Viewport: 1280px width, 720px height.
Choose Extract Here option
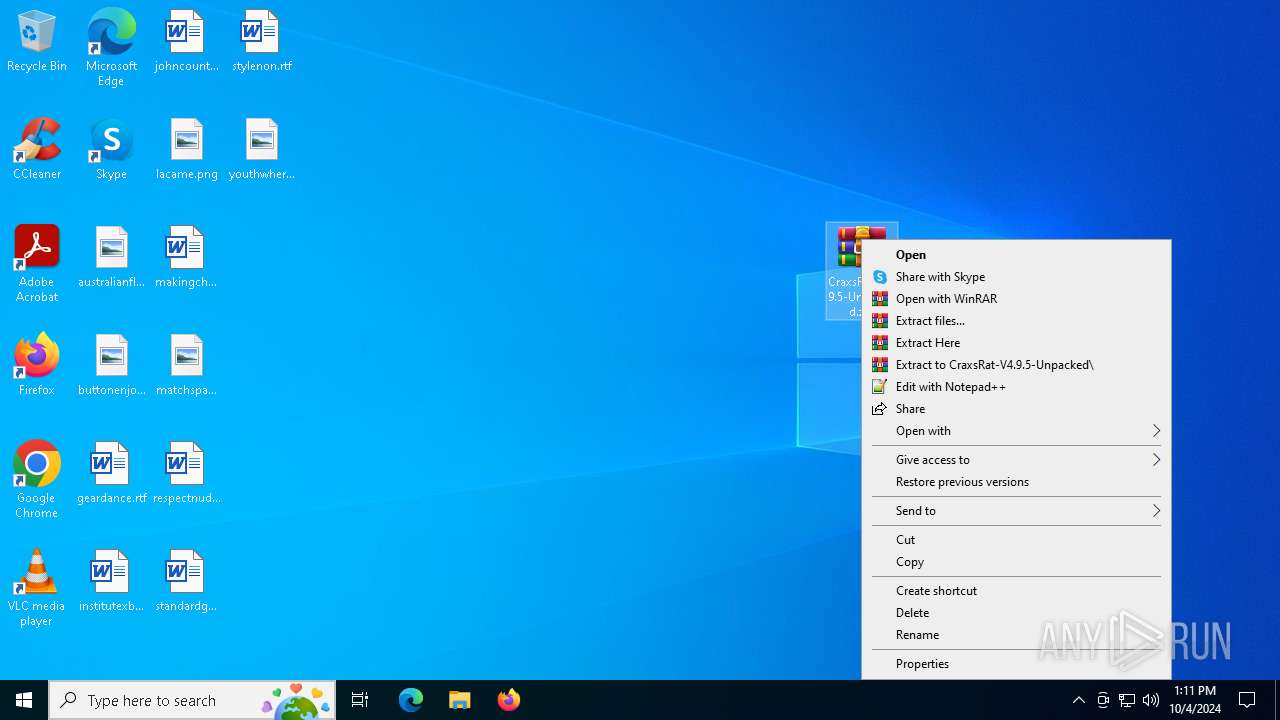tap(1016, 343)
